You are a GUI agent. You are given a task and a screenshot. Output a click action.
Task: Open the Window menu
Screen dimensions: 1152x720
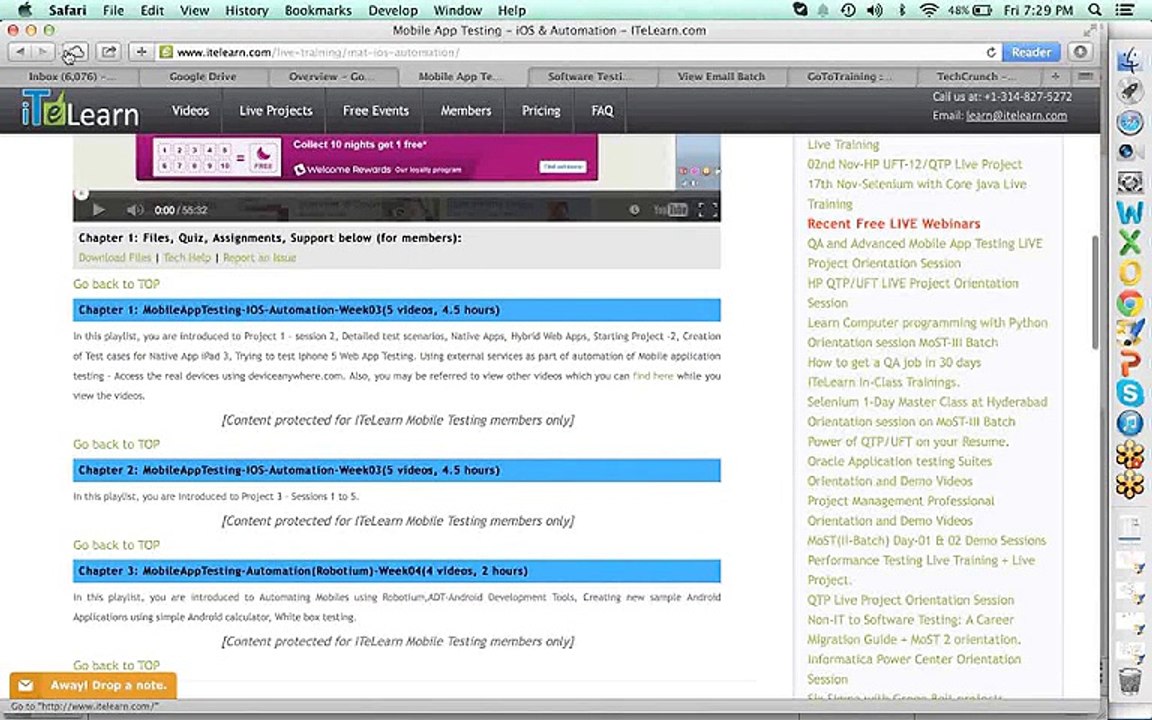457,10
